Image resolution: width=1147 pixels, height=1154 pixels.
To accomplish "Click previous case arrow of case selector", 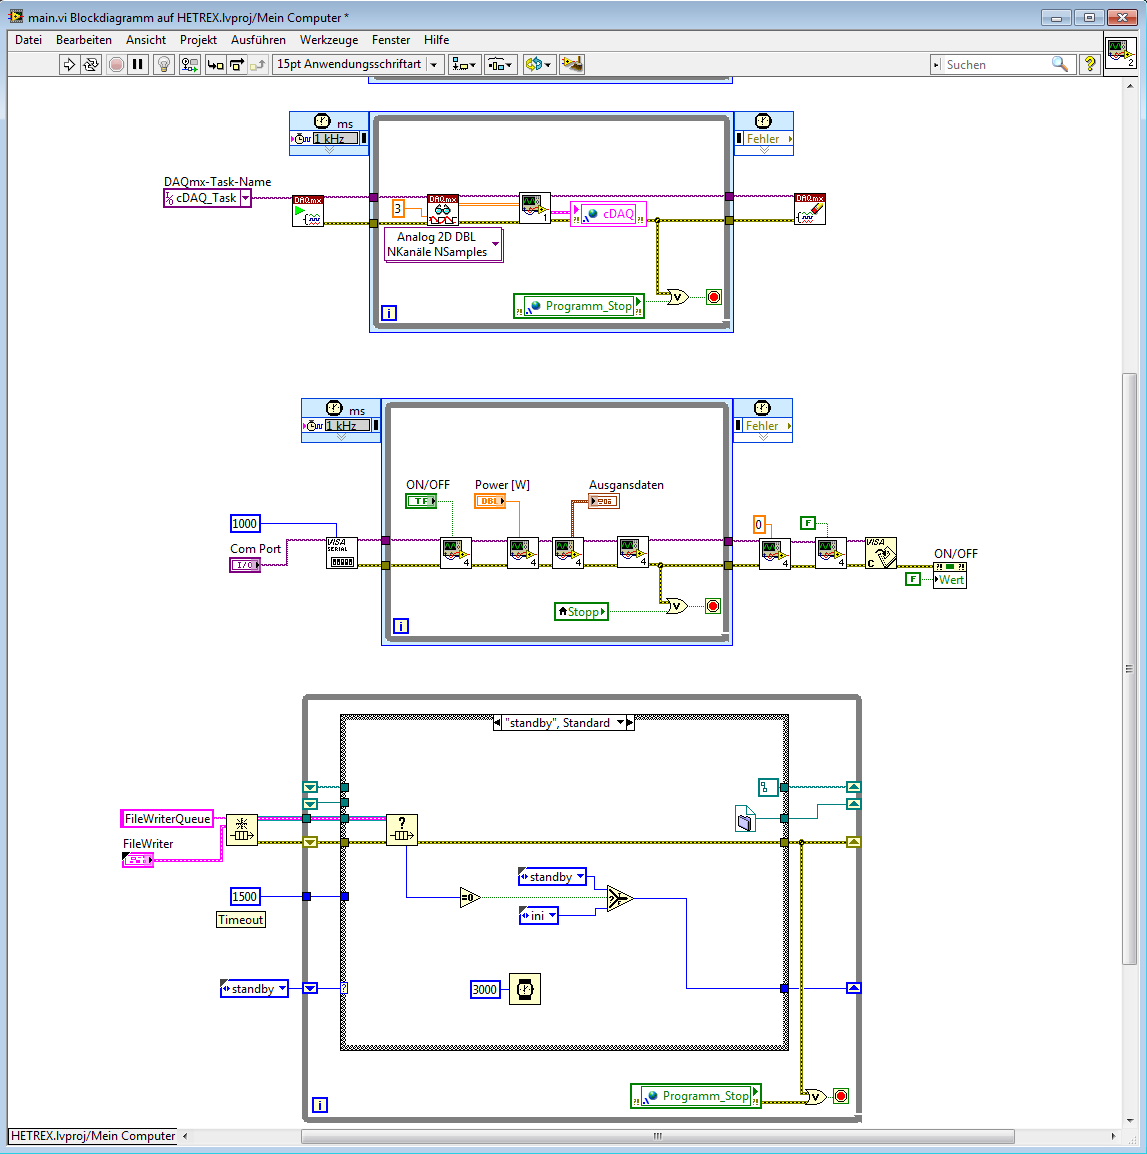I will (x=497, y=723).
